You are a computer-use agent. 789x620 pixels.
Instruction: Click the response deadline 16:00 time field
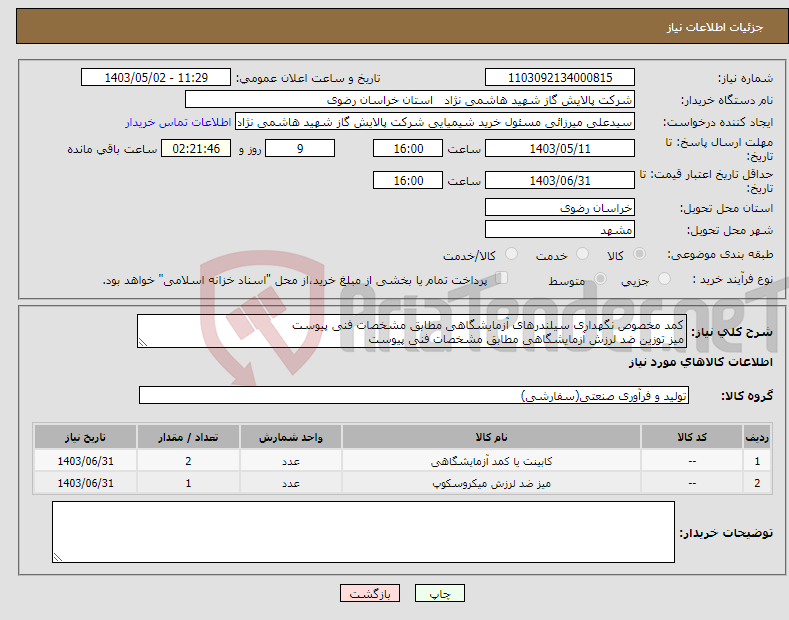click(x=408, y=148)
